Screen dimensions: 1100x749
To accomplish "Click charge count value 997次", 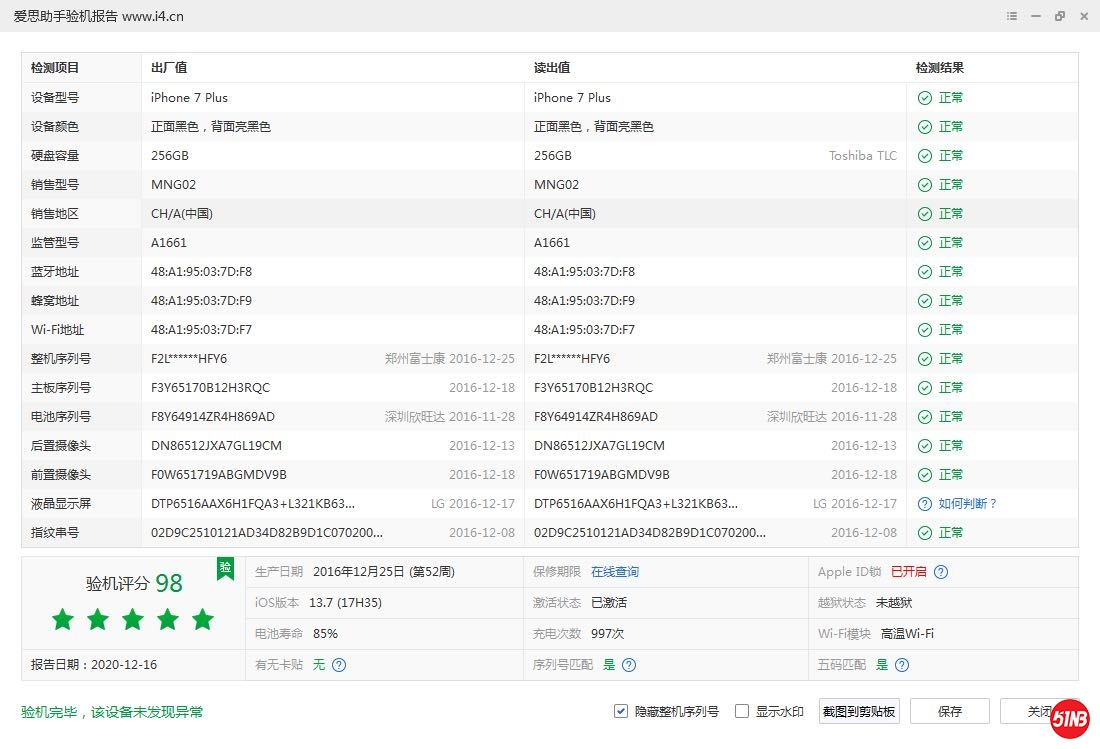I will point(608,634).
